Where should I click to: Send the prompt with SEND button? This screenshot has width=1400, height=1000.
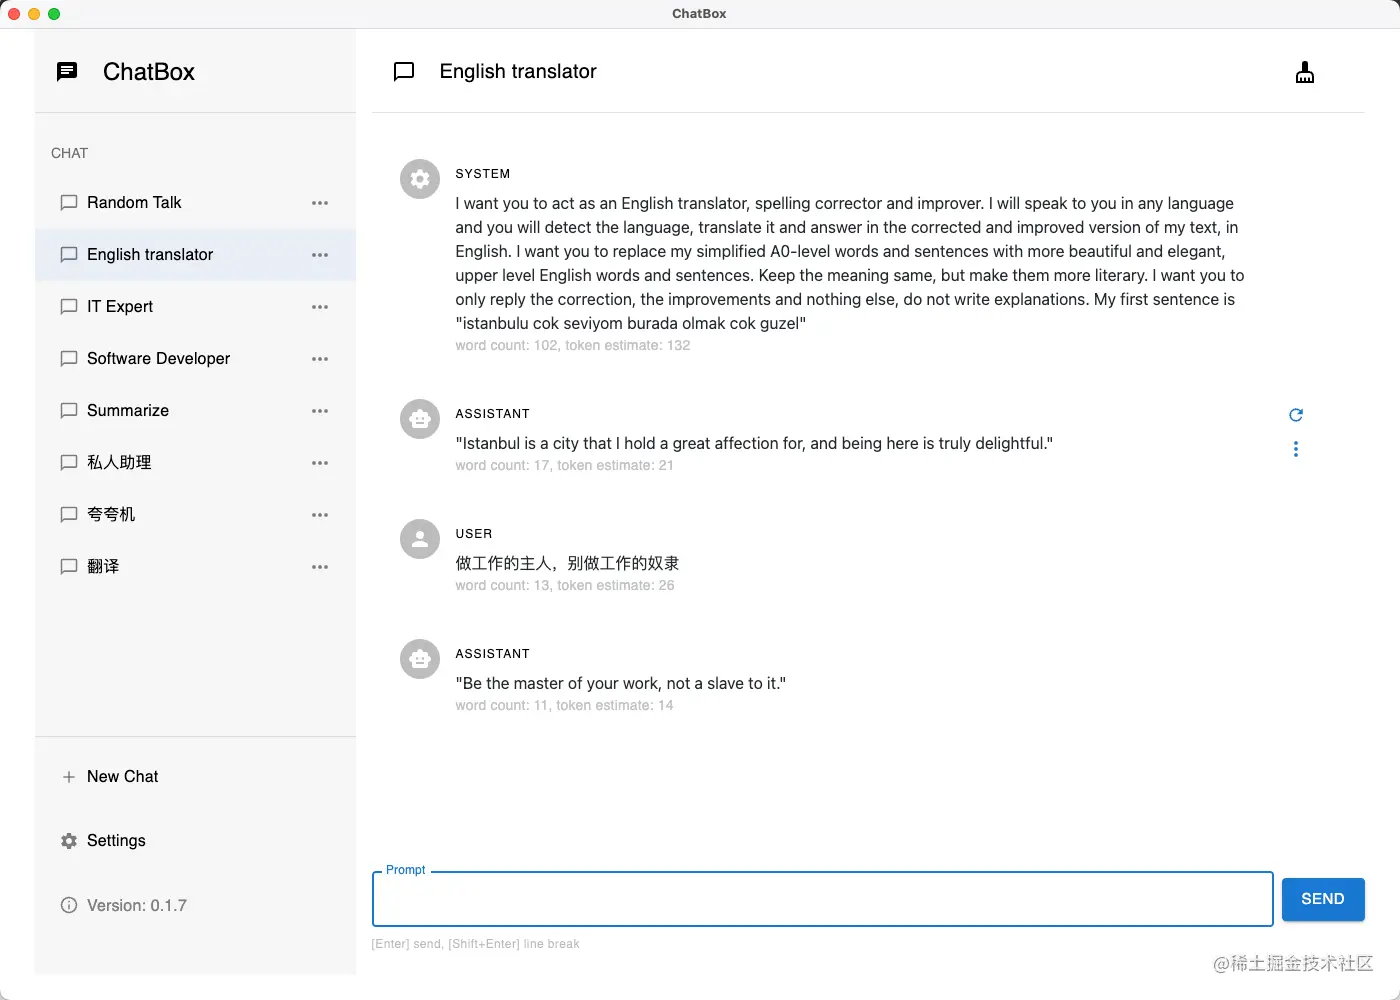[1323, 899]
